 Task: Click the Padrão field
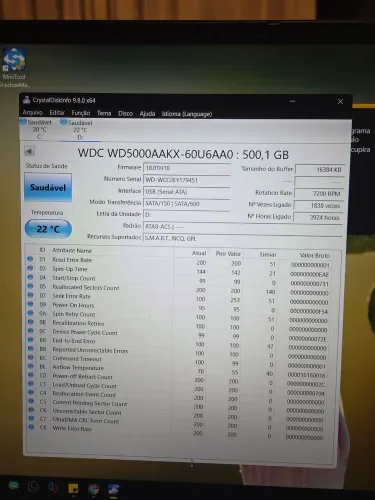coord(243,227)
